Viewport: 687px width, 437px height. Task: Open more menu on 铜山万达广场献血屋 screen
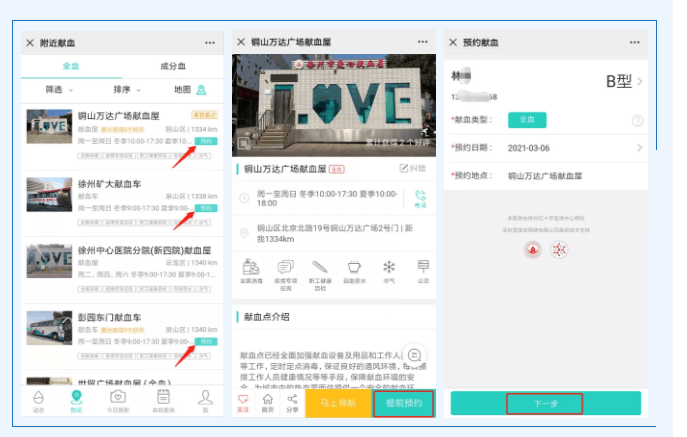(422, 42)
